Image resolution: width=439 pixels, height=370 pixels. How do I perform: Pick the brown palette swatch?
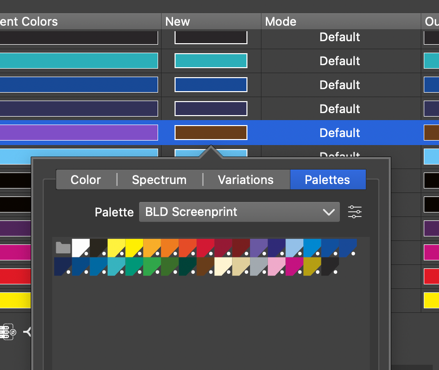click(205, 266)
